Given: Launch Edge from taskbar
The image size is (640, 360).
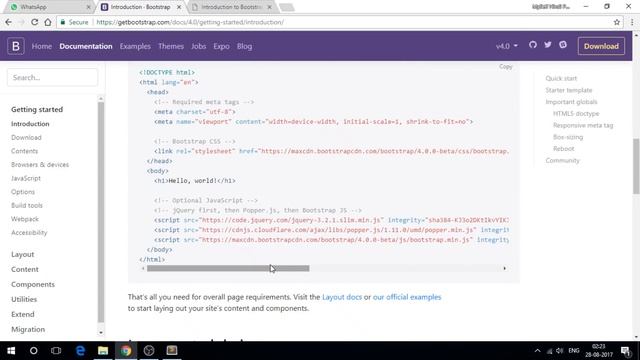Looking at the screenshot, I should pyautogui.click(x=80, y=351).
